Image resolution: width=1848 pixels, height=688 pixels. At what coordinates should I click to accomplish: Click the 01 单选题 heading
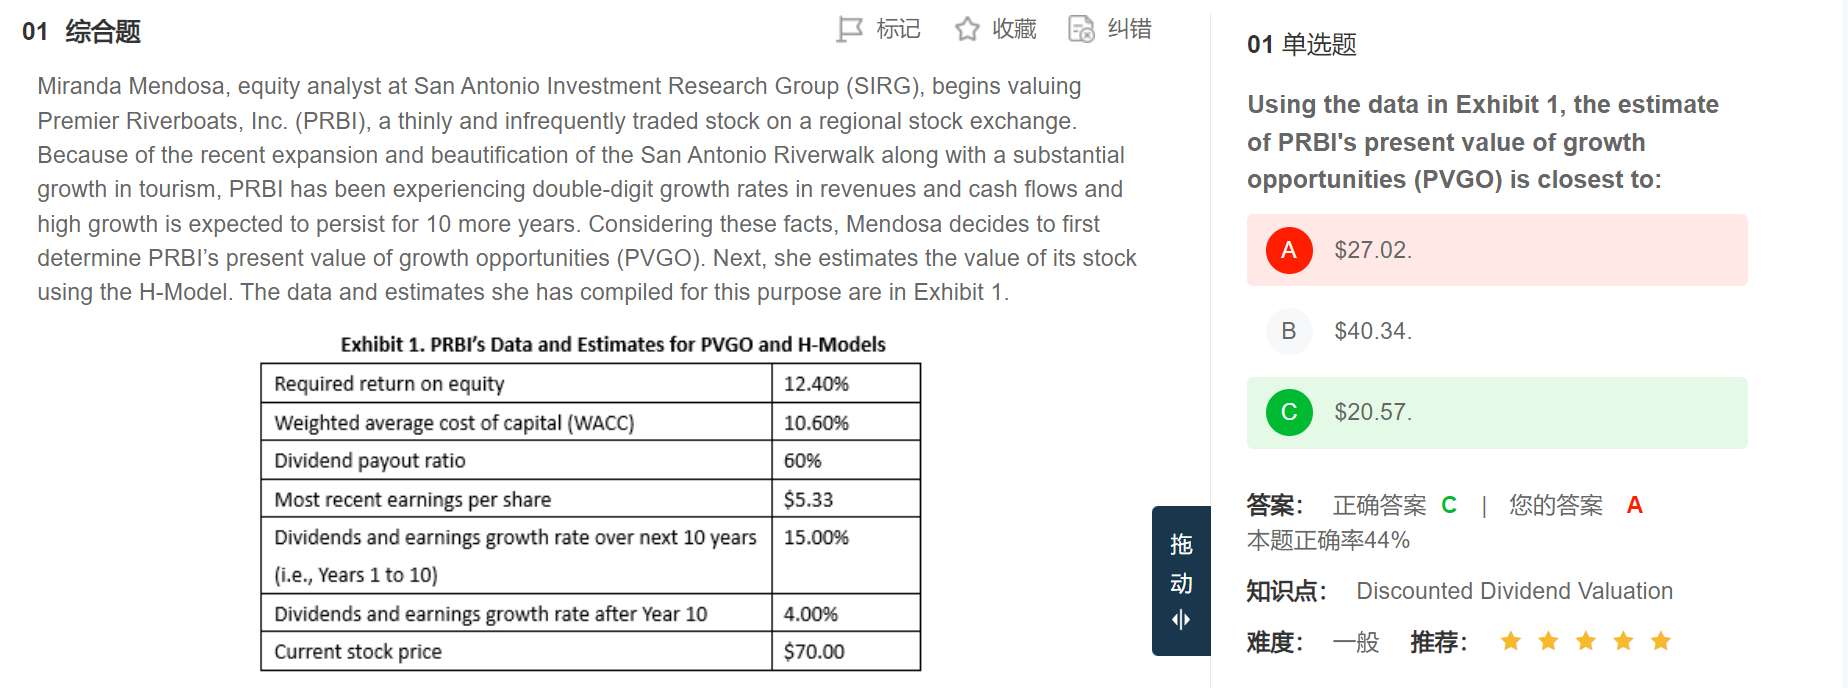click(1301, 45)
